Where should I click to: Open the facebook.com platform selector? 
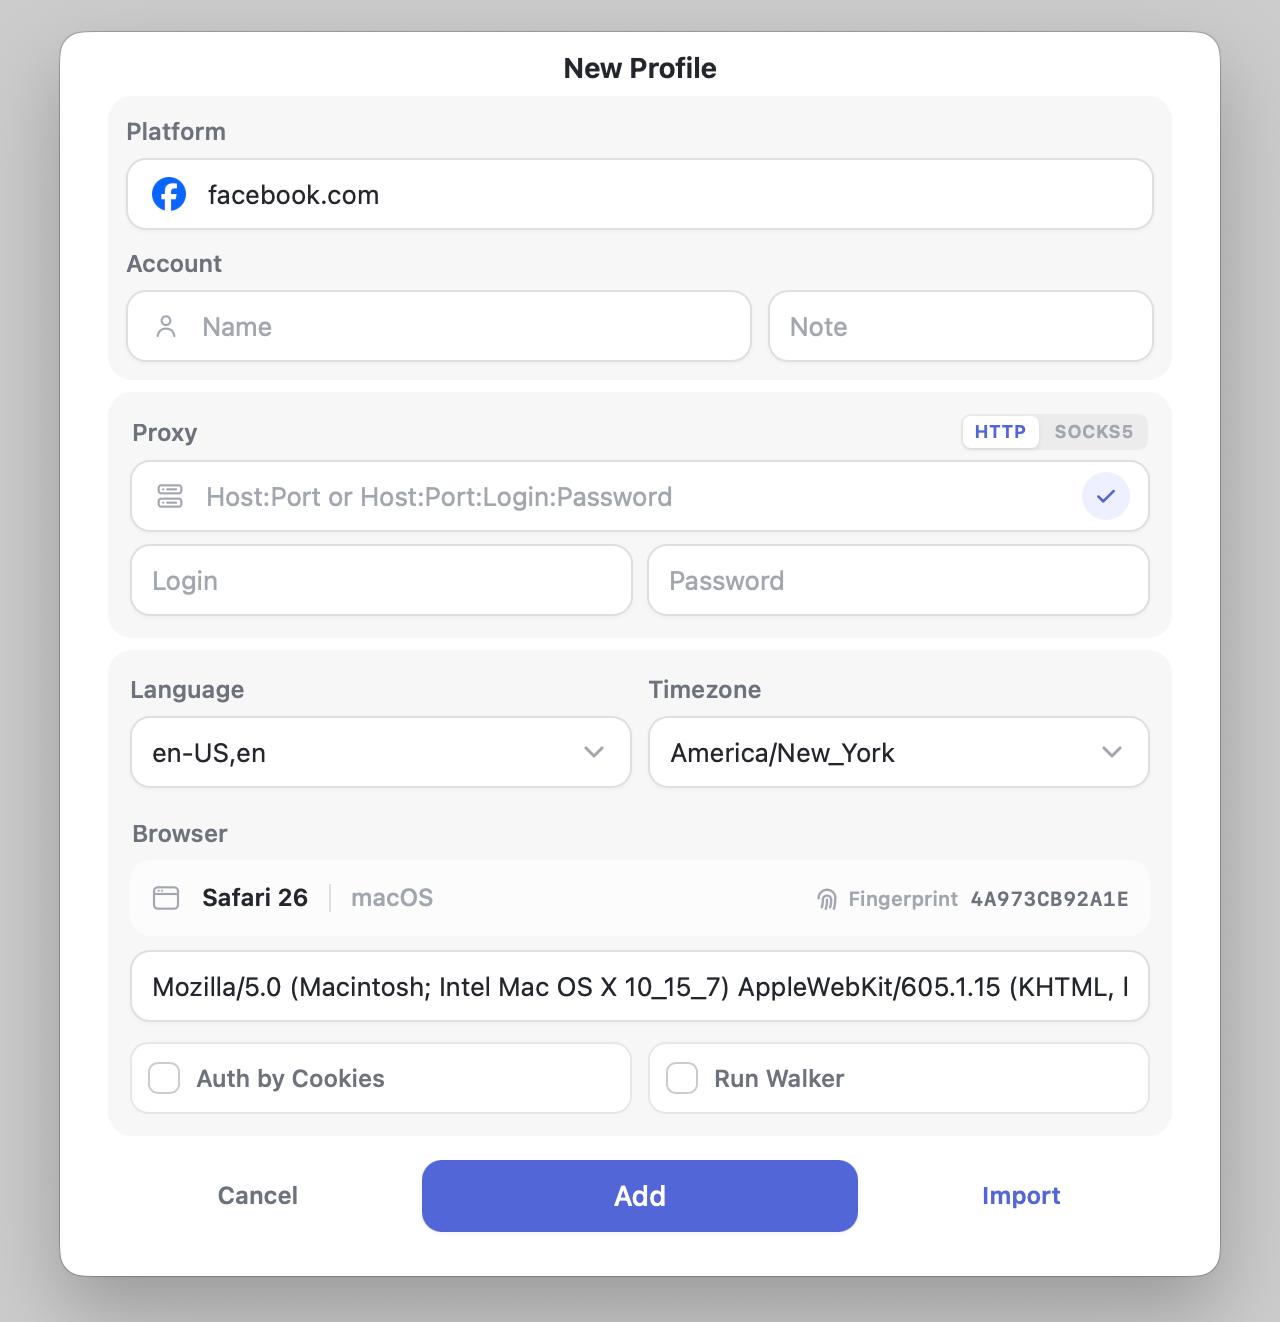coord(640,194)
